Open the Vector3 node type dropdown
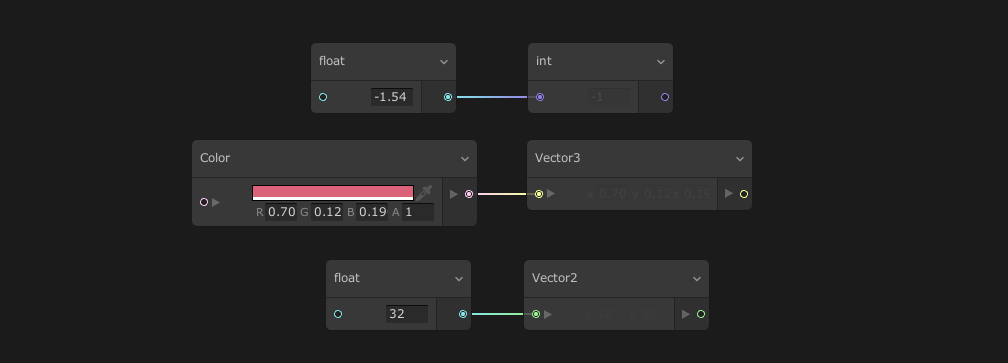Screen dimensions: 1008x363 [x=740, y=159]
